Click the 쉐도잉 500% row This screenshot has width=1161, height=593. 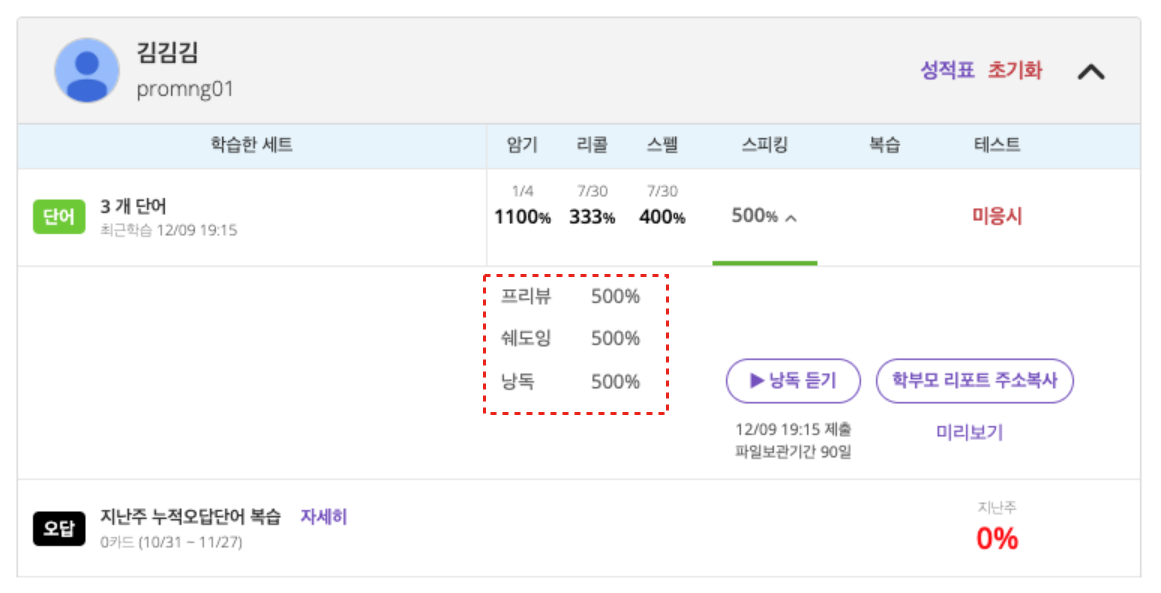click(570, 338)
